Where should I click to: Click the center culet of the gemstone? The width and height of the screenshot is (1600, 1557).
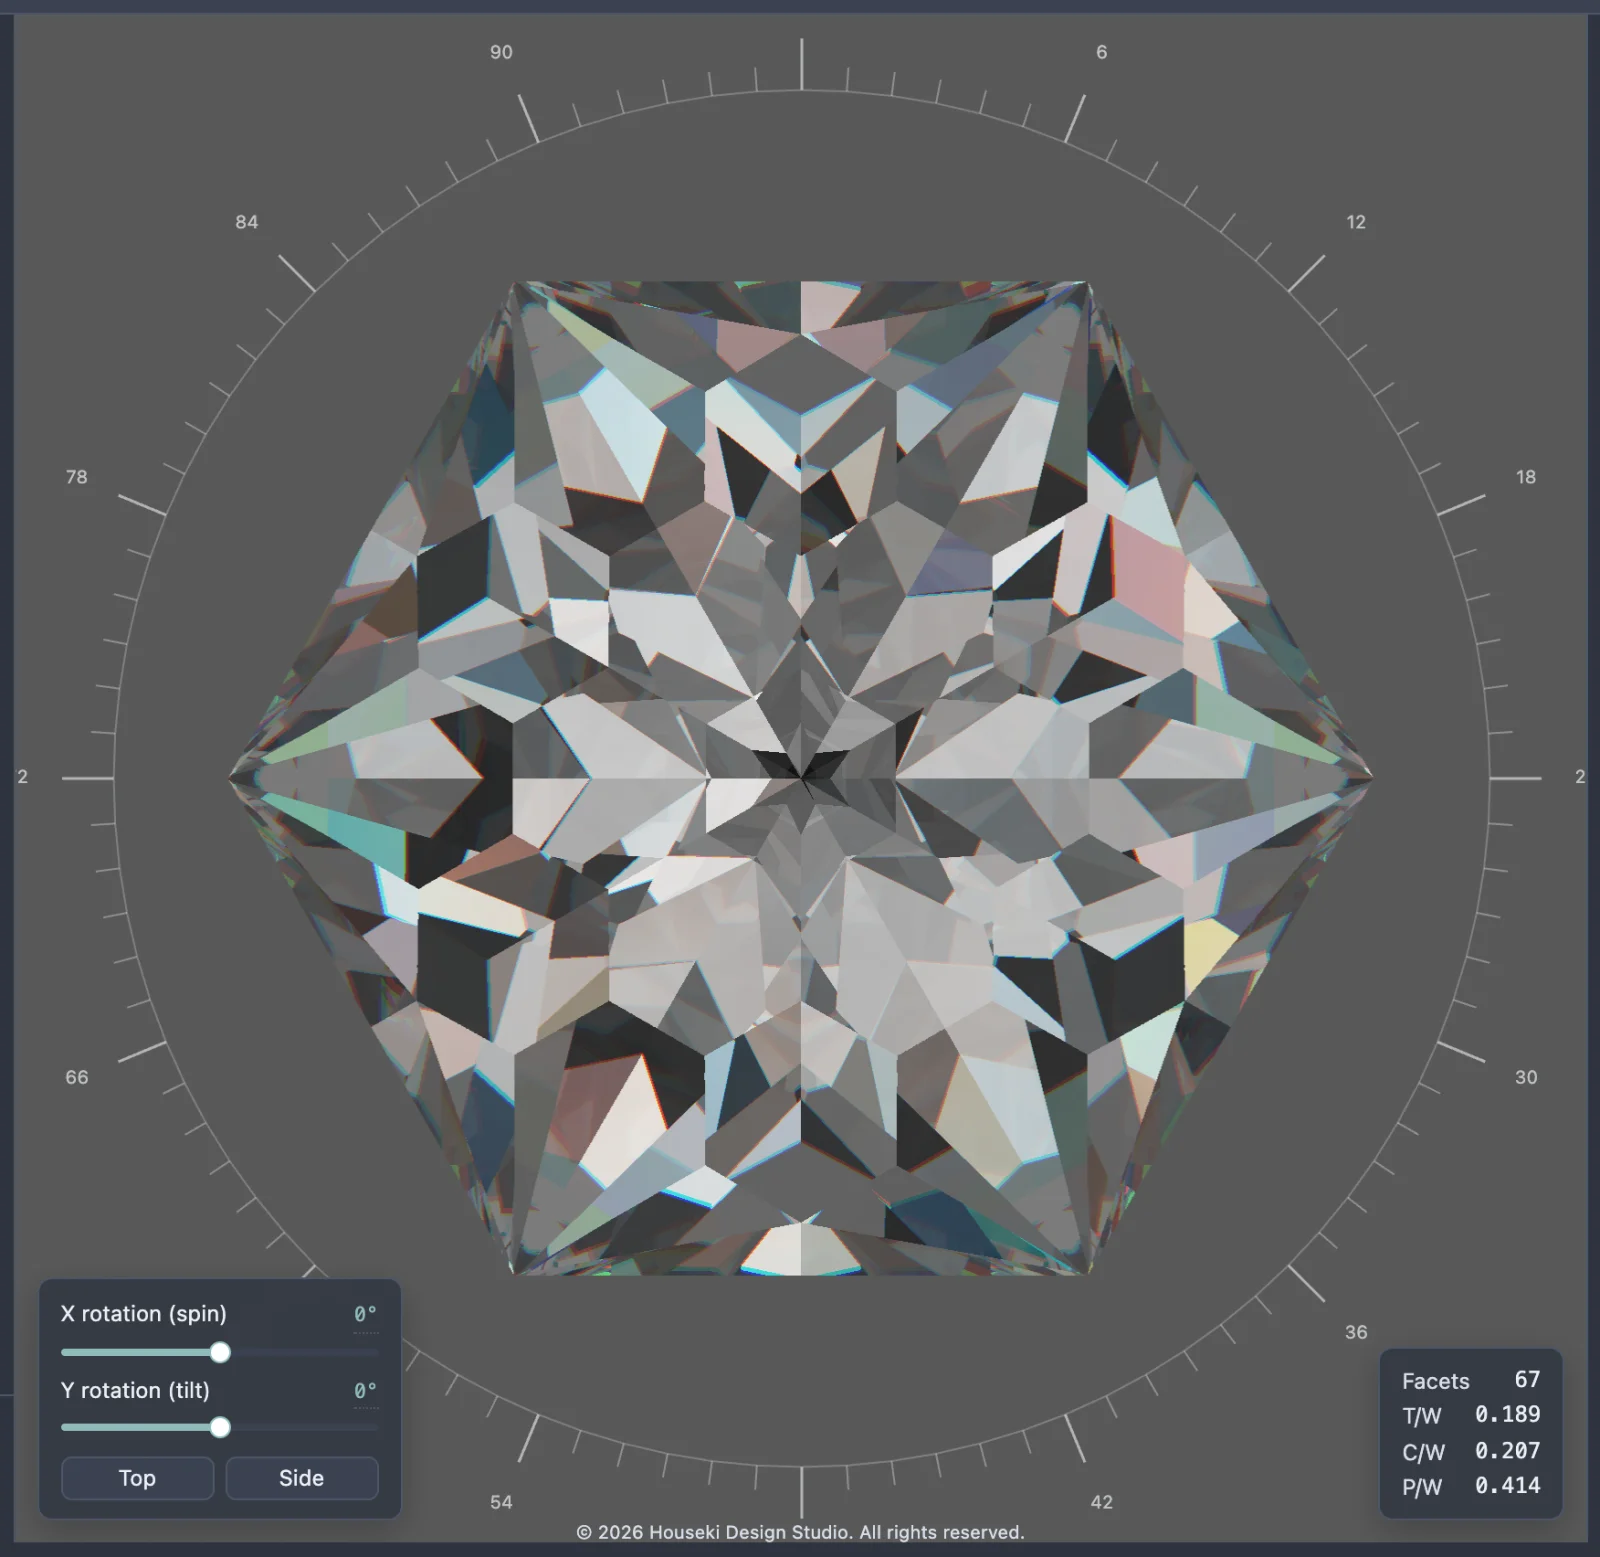[801, 776]
